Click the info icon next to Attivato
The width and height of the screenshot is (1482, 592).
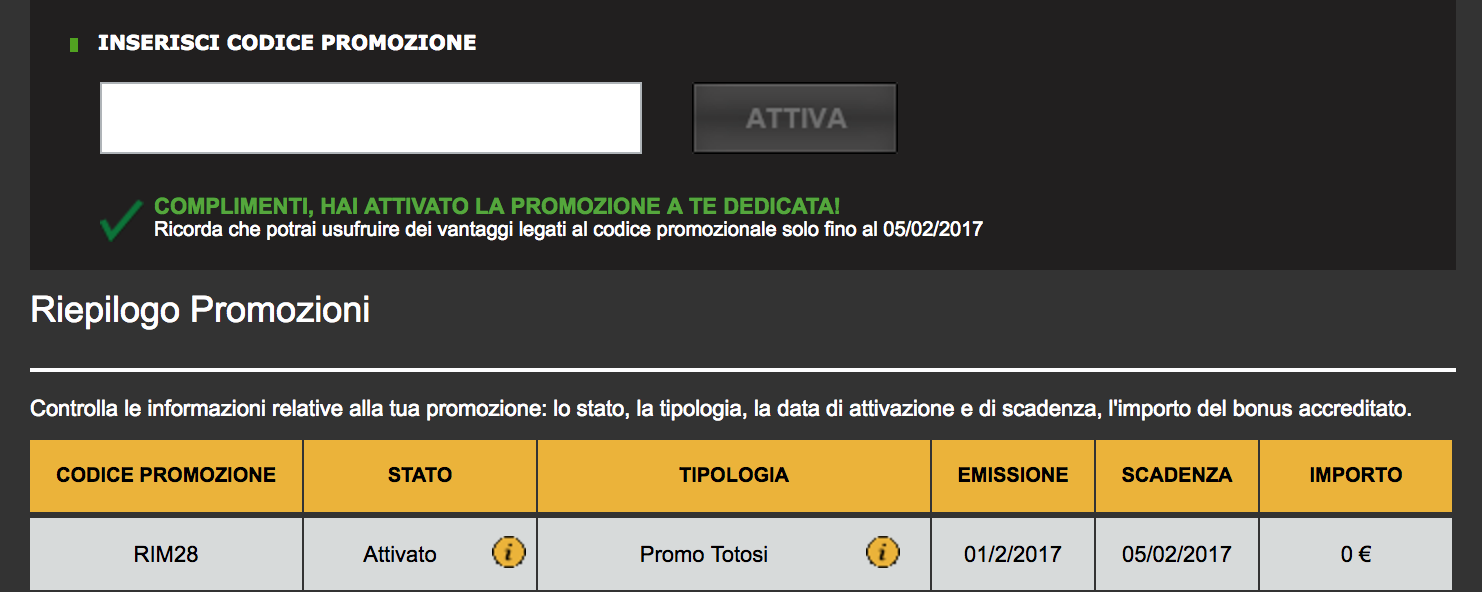(509, 552)
